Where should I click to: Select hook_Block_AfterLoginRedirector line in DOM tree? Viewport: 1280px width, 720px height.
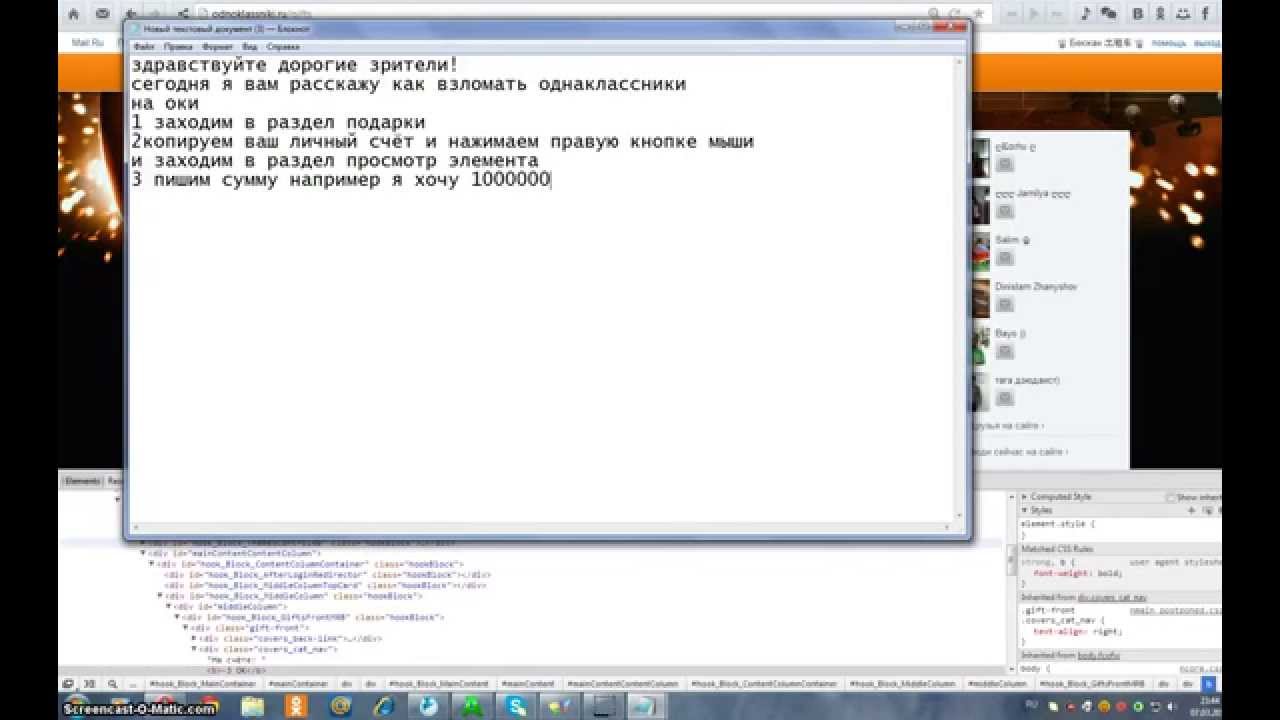click(x=325, y=575)
